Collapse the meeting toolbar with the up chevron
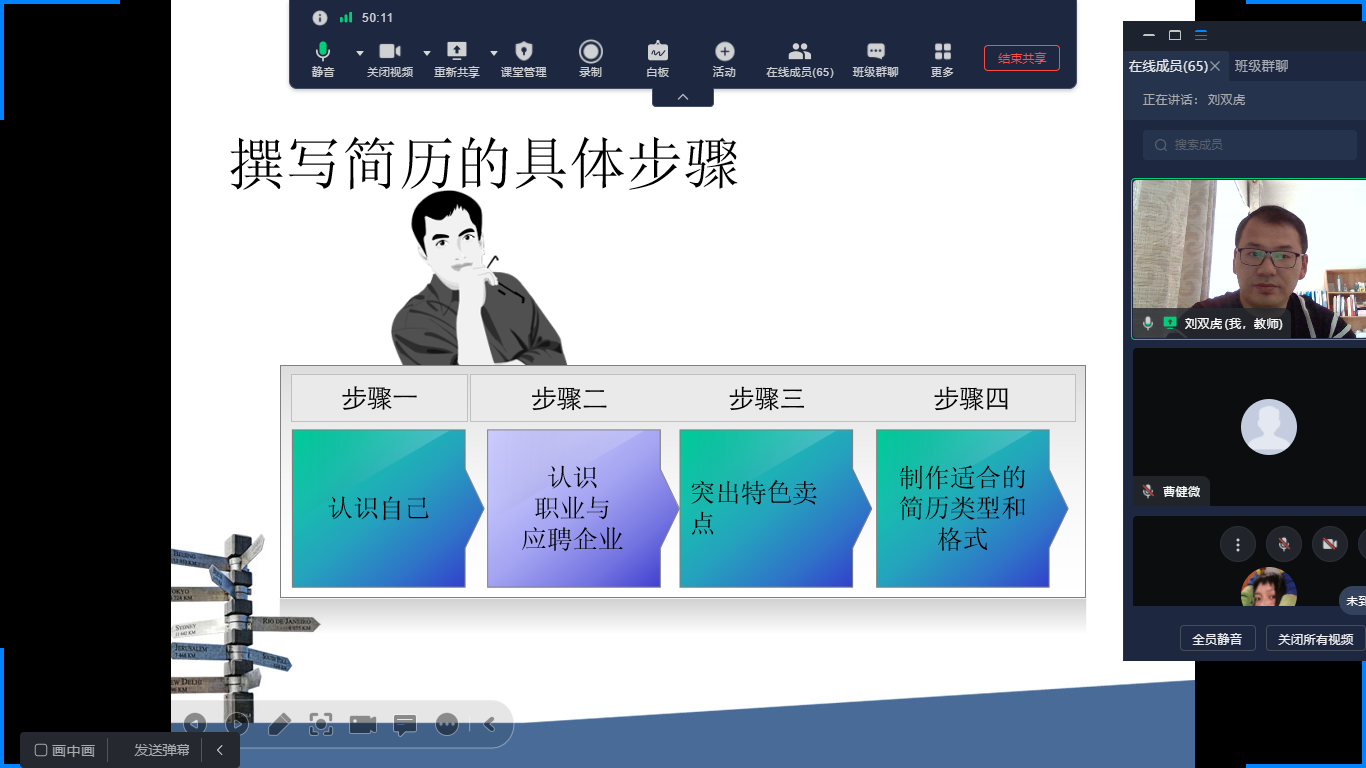Viewport: 1366px width, 768px height. (x=683, y=97)
